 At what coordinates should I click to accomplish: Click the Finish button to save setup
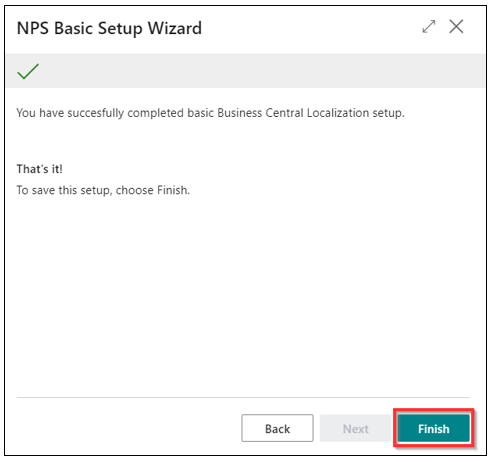point(434,428)
